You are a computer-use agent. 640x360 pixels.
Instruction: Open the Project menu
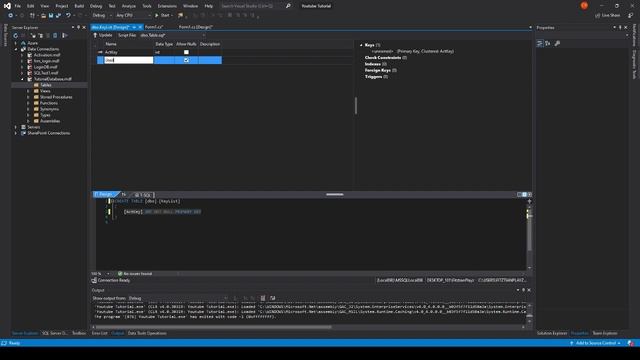[62, 6]
